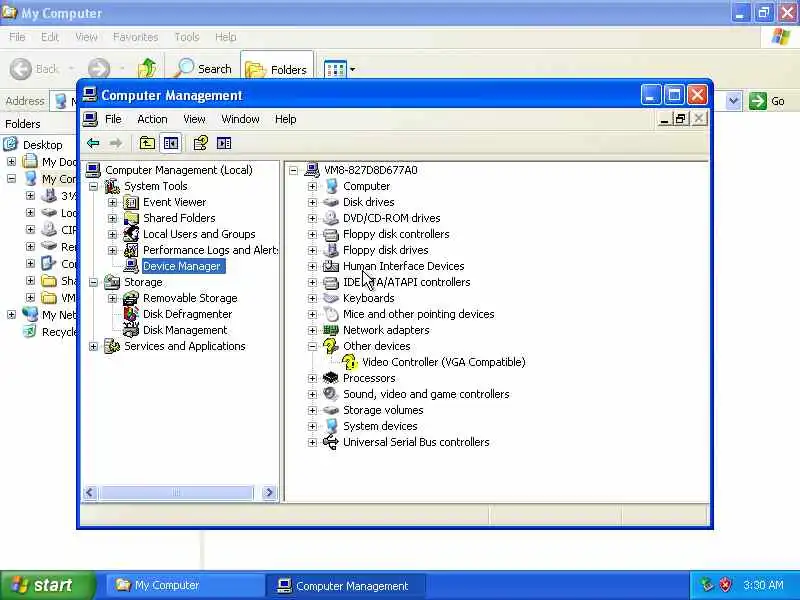Select the Performance Logs and Alerts icon
Image resolution: width=800 pixels, height=600 pixels.
131,250
